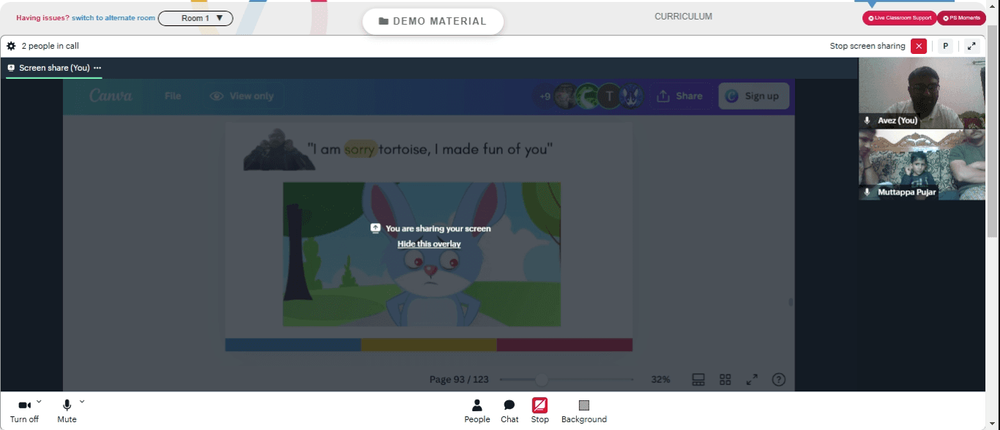Mute the microphone
This screenshot has height=430, width=1000.
click(67, 411)
